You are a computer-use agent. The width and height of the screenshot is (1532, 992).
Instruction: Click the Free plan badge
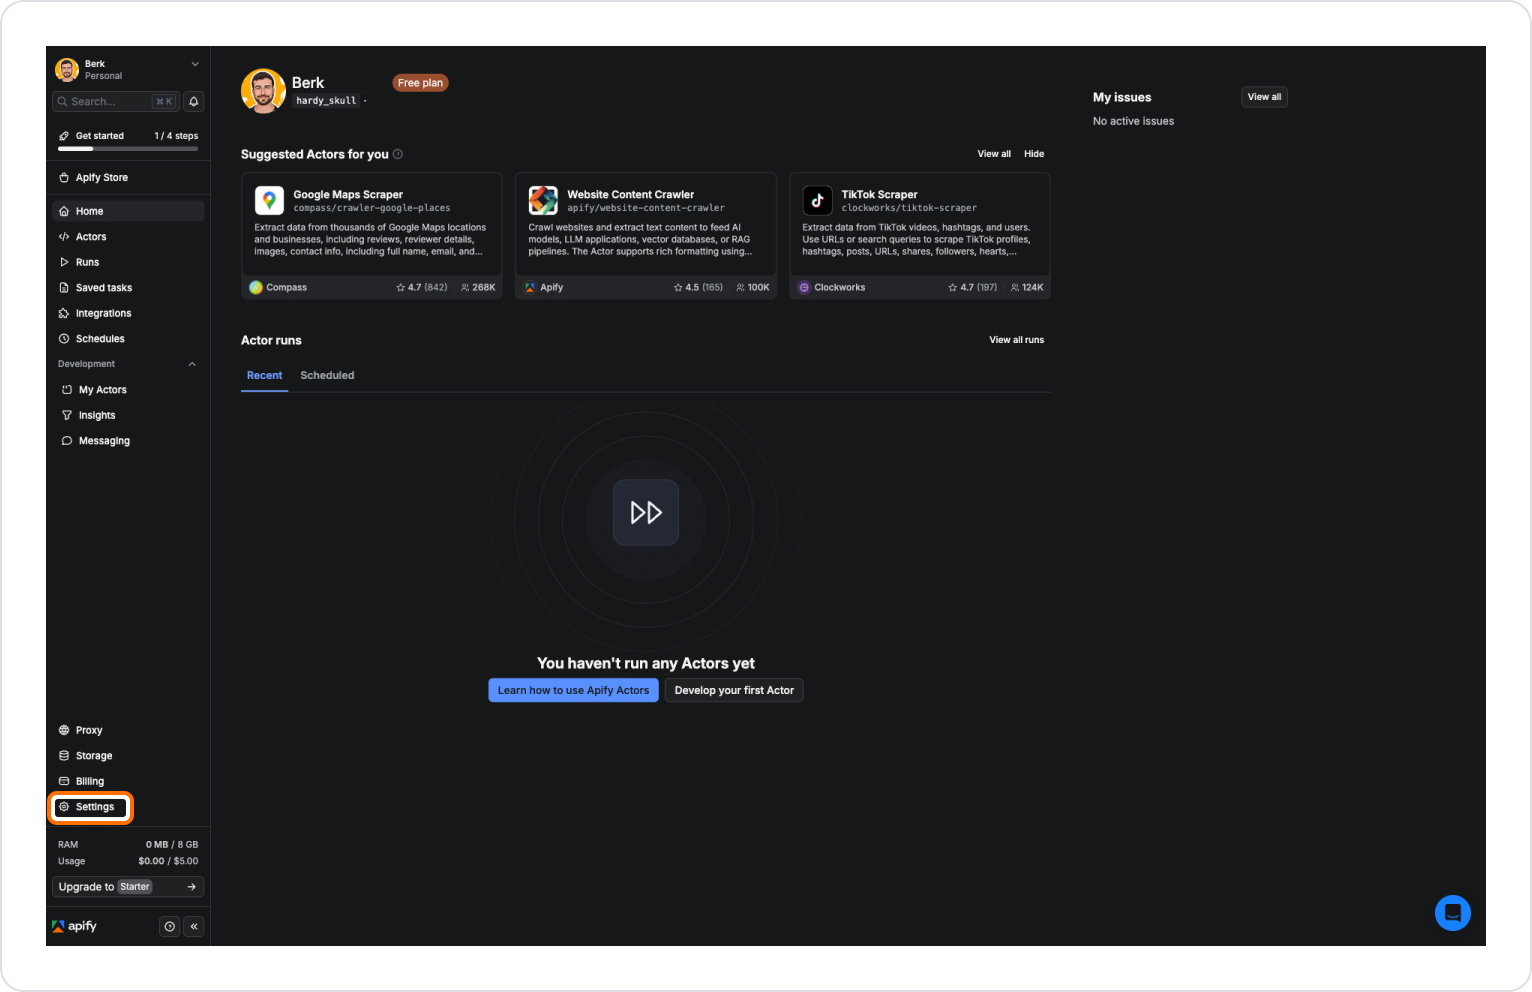tap(420, 83)
